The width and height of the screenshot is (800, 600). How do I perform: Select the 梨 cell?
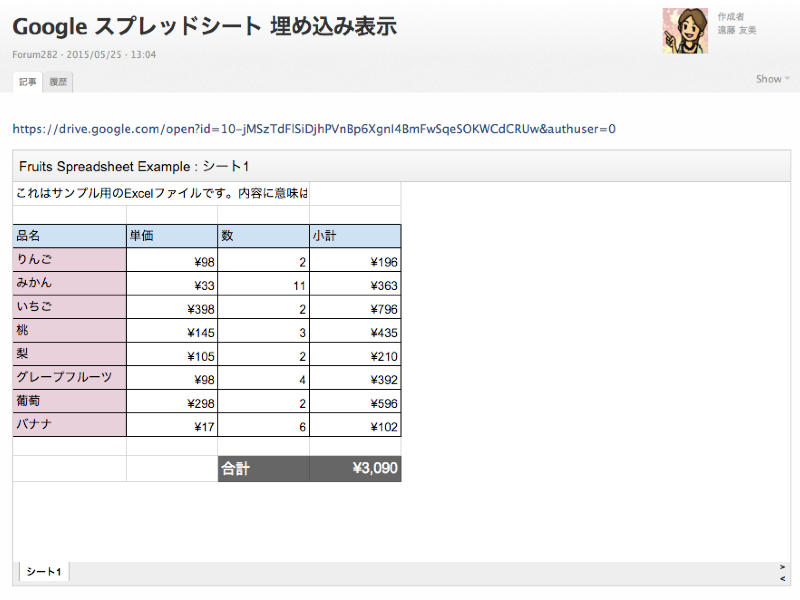click(69, 354)
